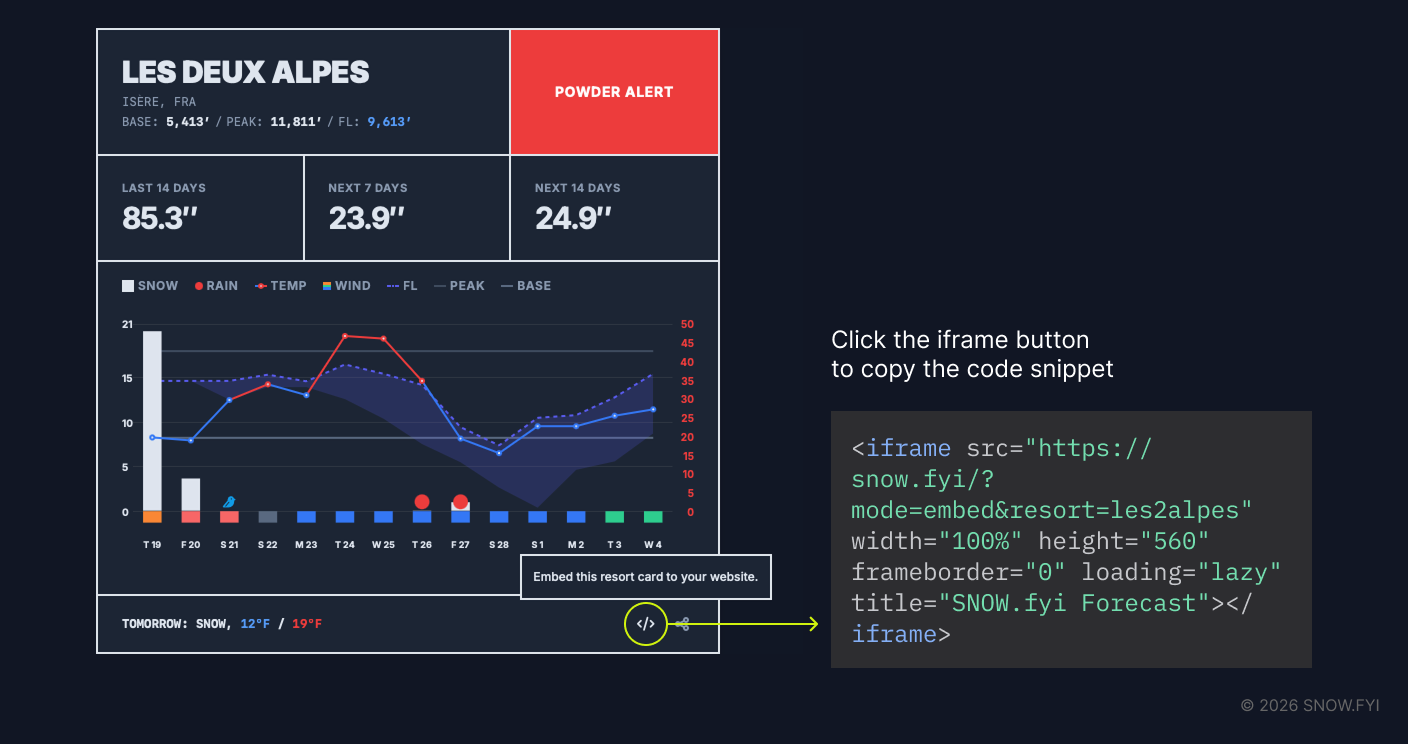The image size is (1408, 744).
Task: Click the embed iframe code icon
Action: tap(645, 624)
